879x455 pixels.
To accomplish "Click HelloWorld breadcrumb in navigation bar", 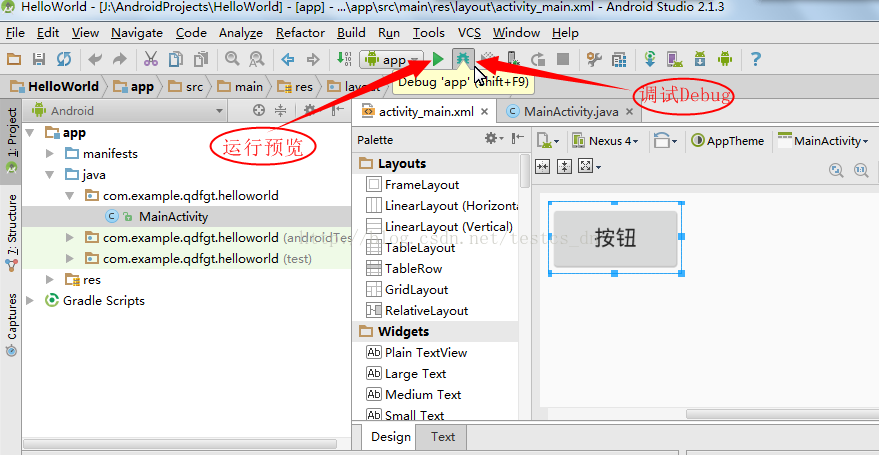I will pos(55,86).
